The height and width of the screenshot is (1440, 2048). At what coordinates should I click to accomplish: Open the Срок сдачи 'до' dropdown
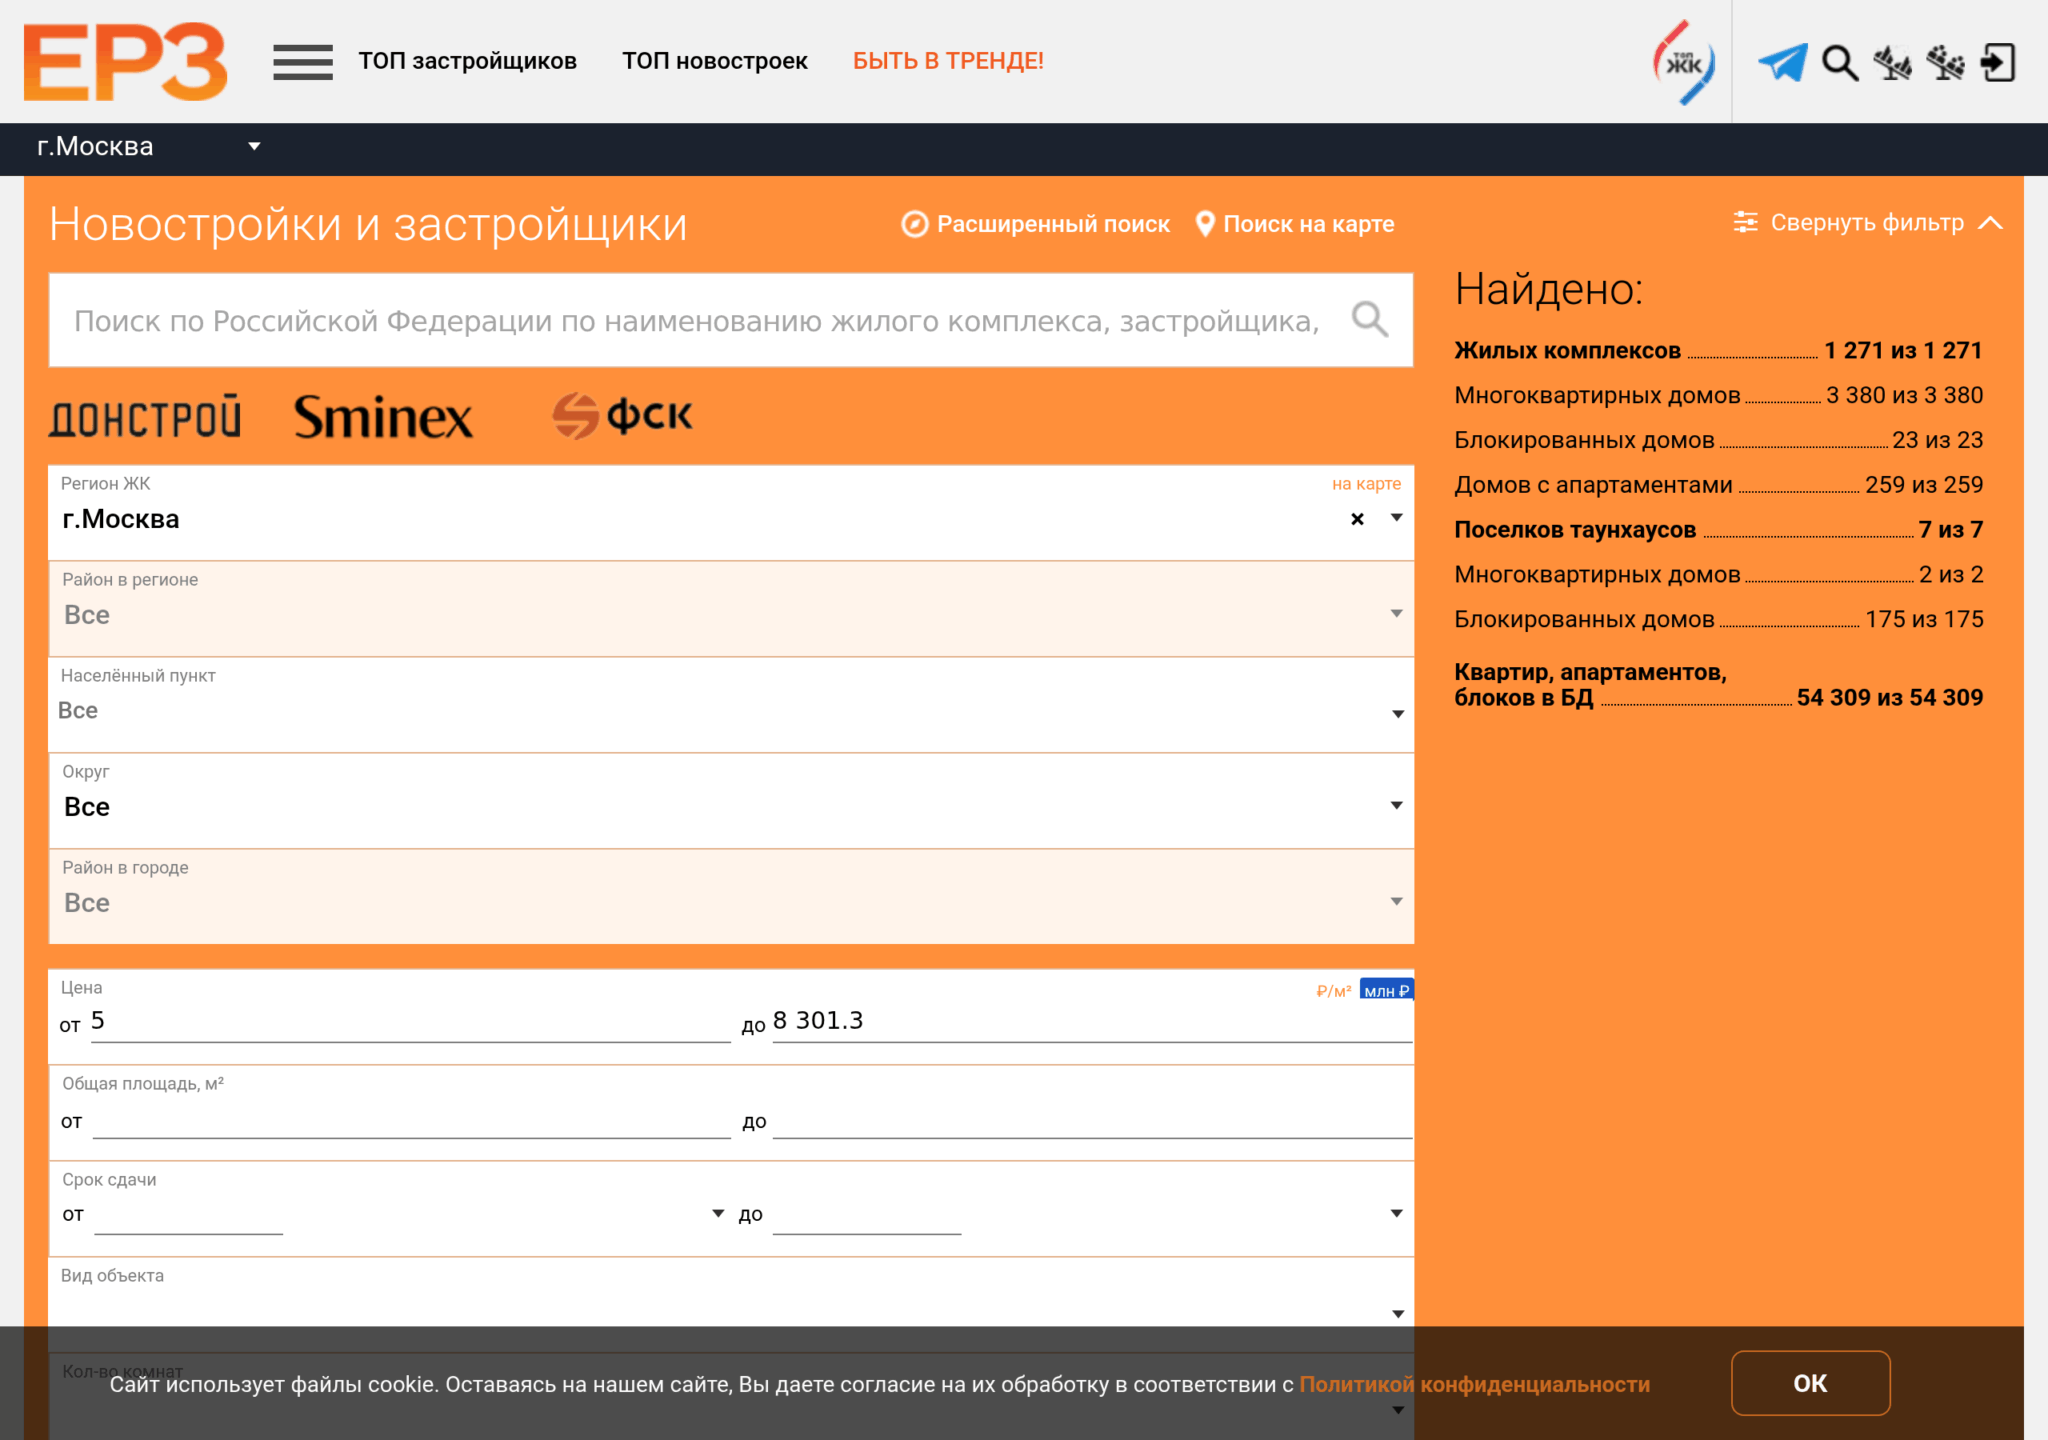pyautogui.click(x=1397, y=1214)
